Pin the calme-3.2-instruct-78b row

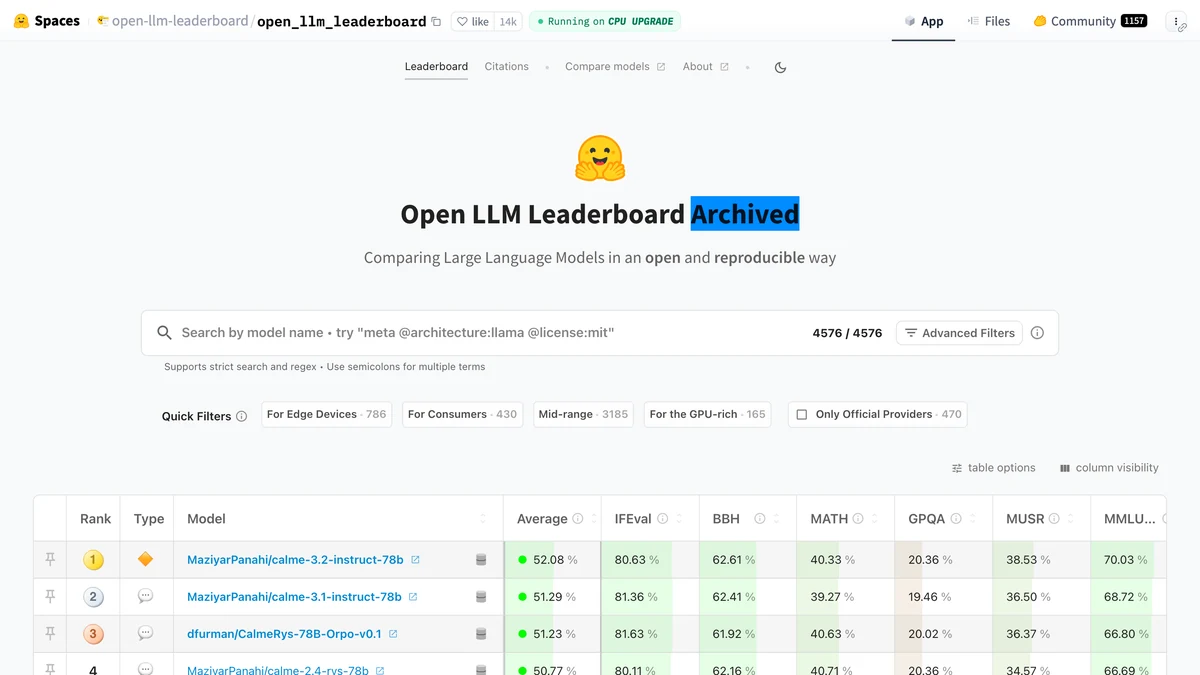[x=50, y=560]
